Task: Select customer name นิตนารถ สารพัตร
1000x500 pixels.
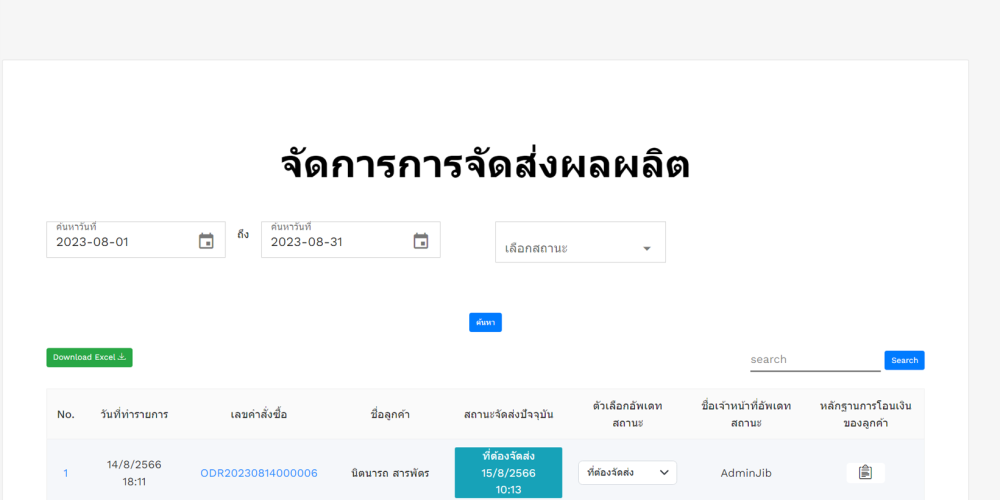Action: tap(390, 473)
